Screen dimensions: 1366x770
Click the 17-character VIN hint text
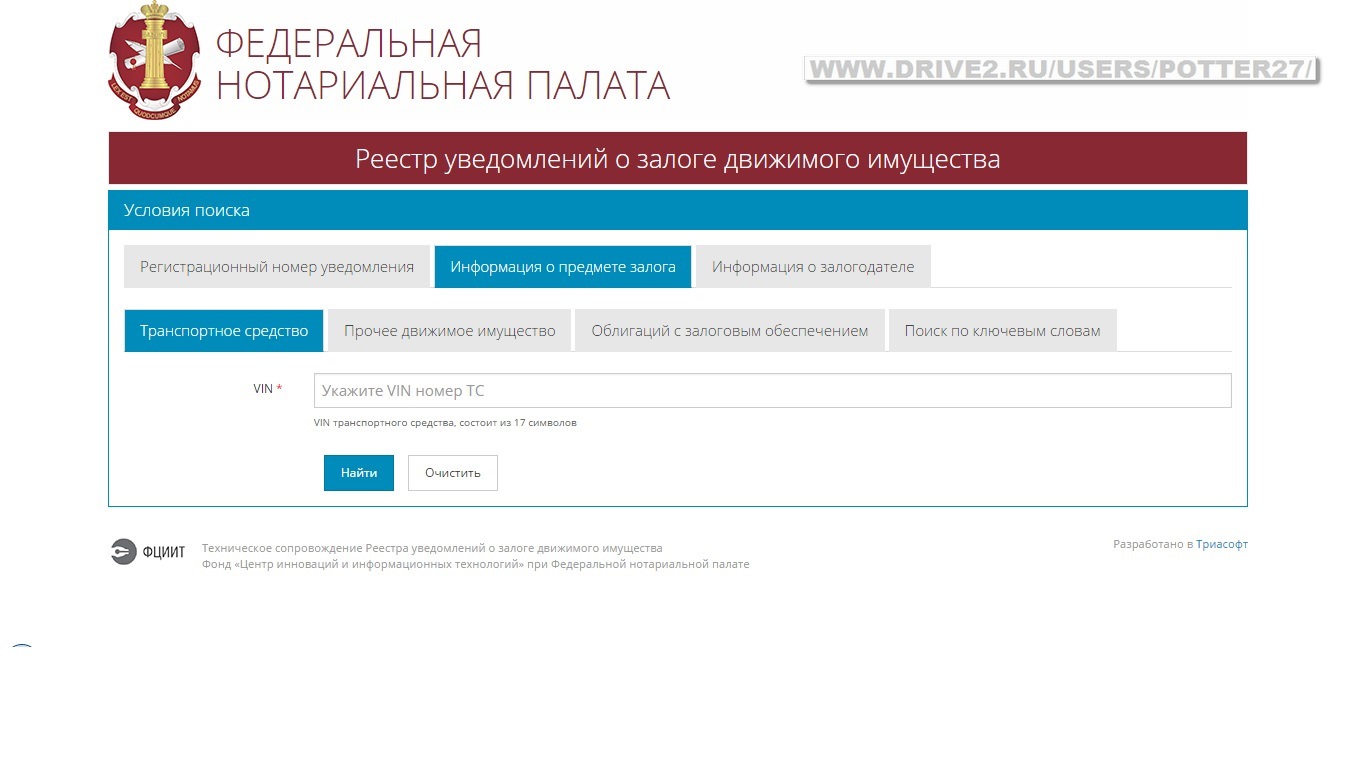pyautogui.click(x=445, y=423)
